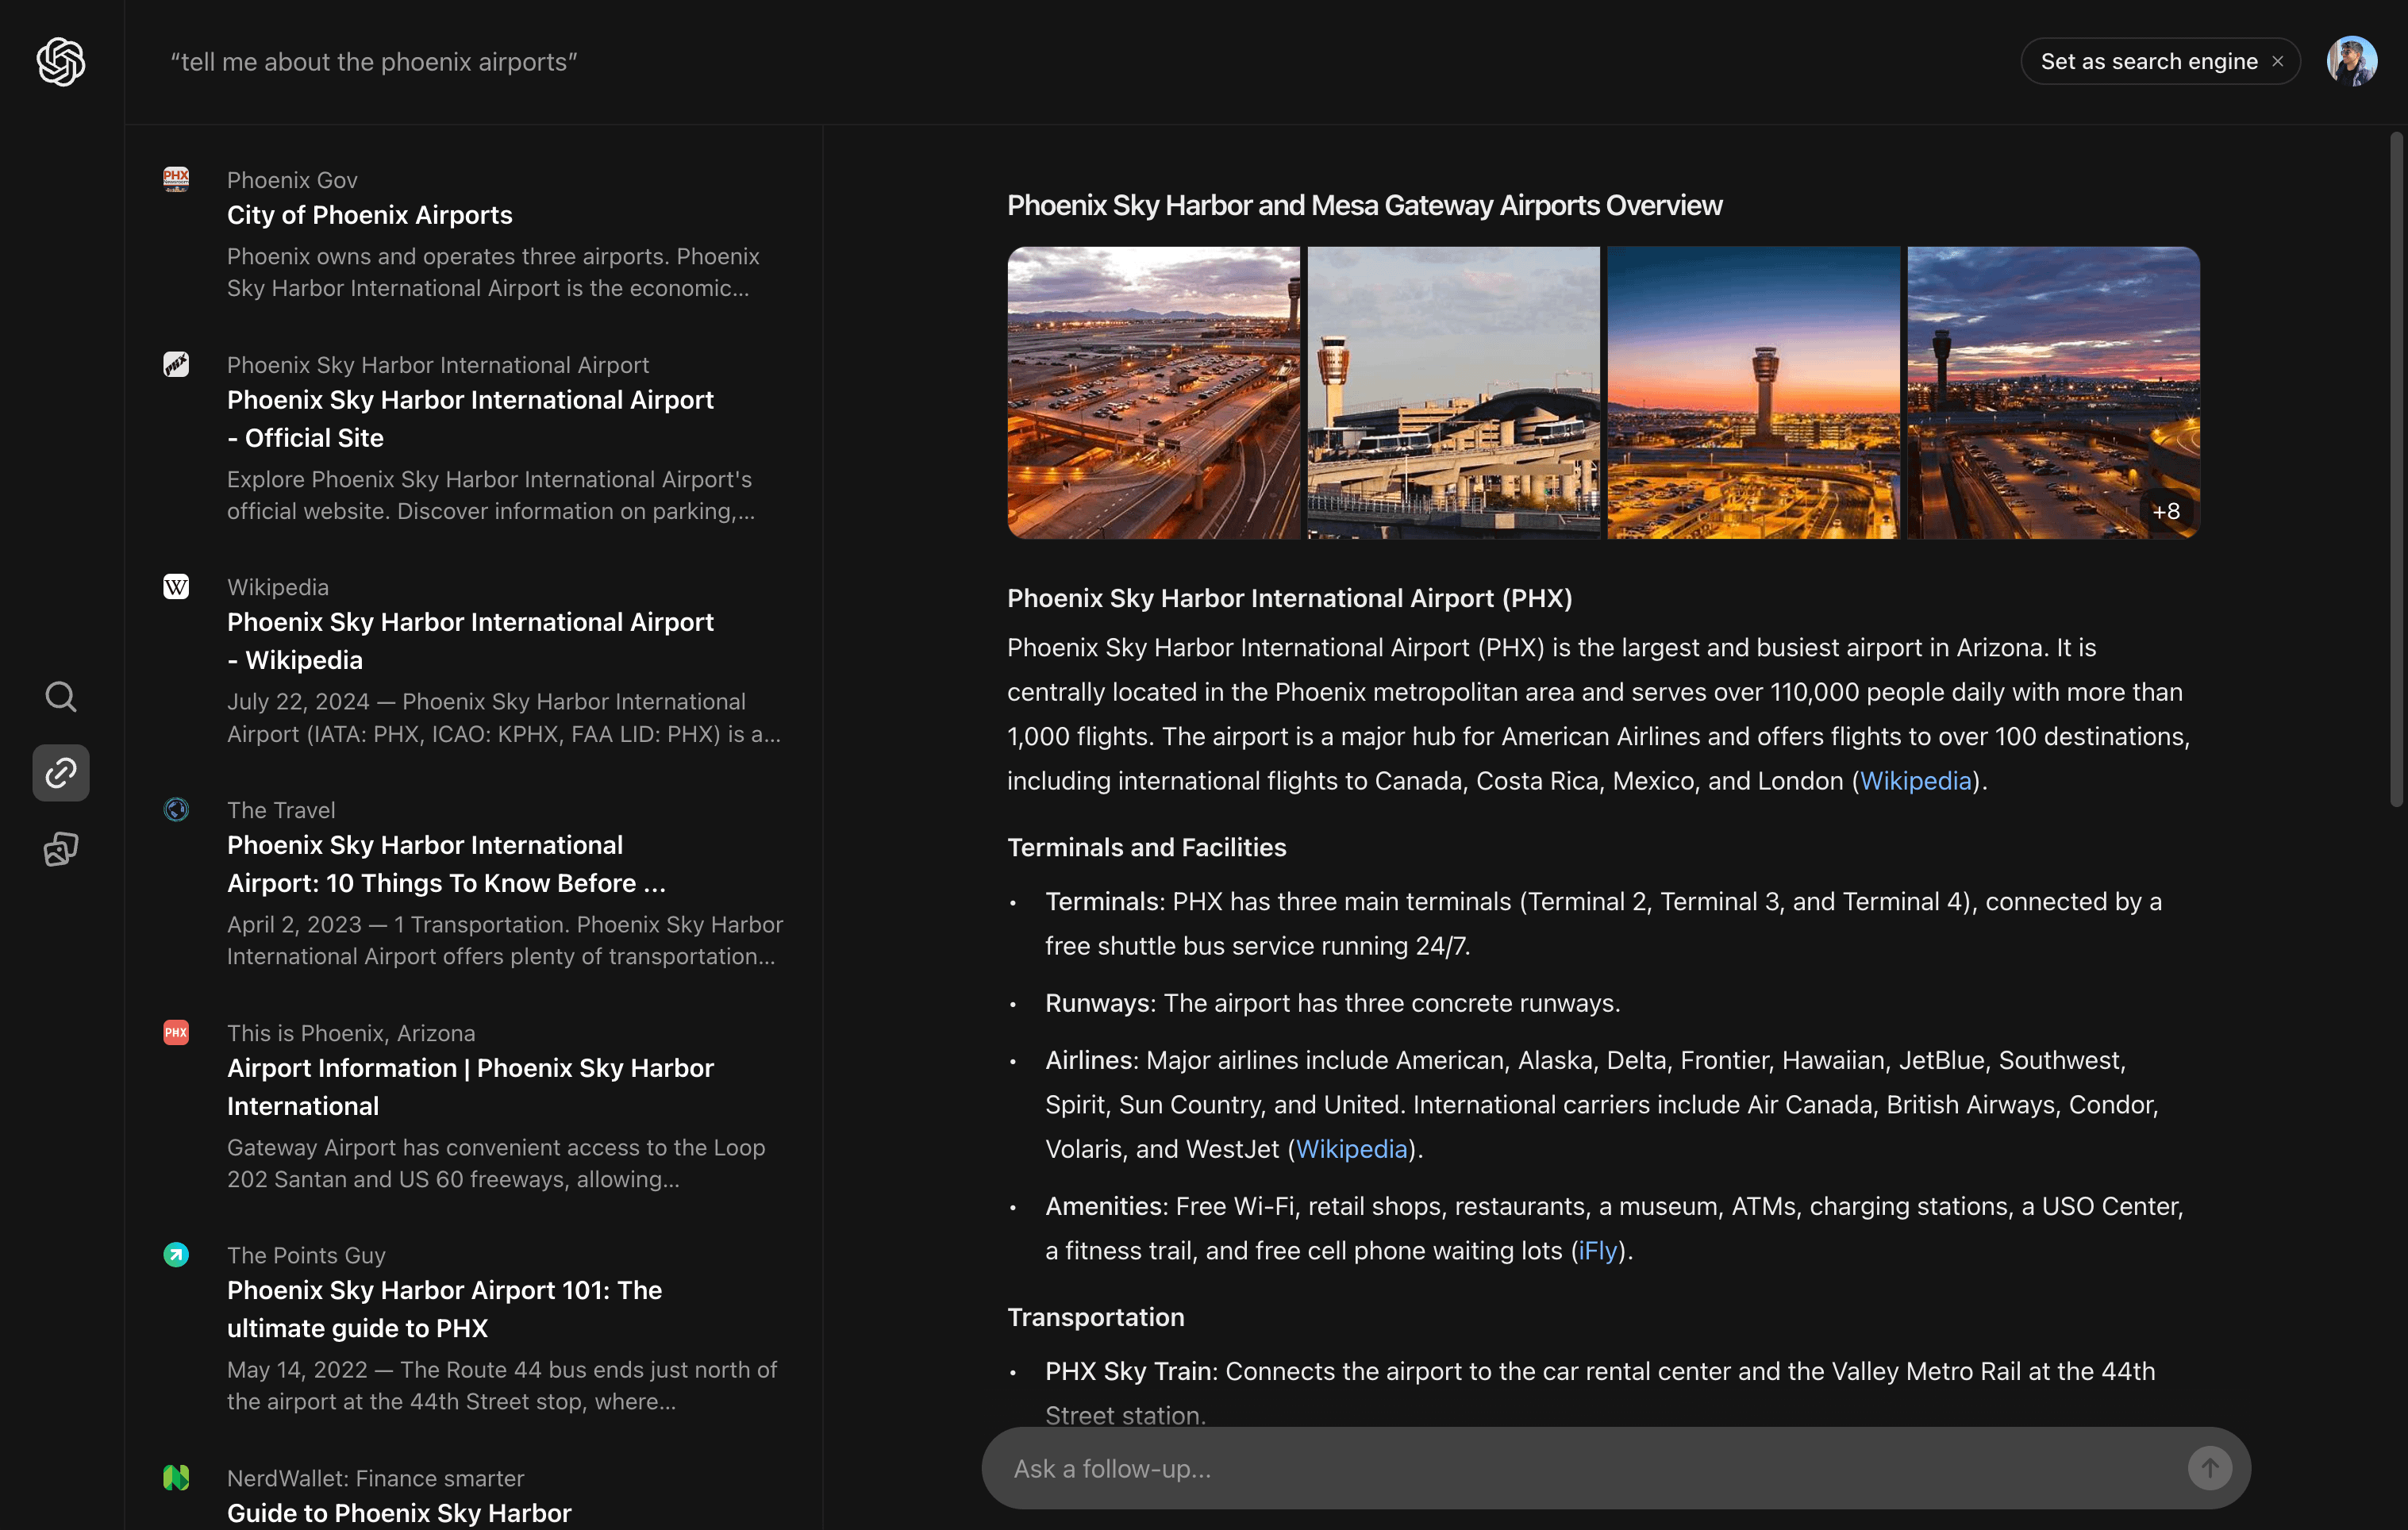Click the page vertical scrollbar
The width and height of the screenshot is (2408, 1530).
(2396, 470)
